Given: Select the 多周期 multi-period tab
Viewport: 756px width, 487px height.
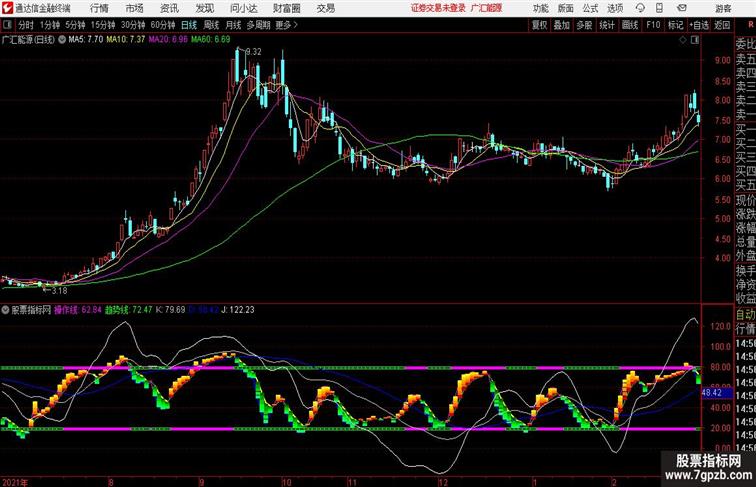Looking at the screenshot, I should (259, 25).
